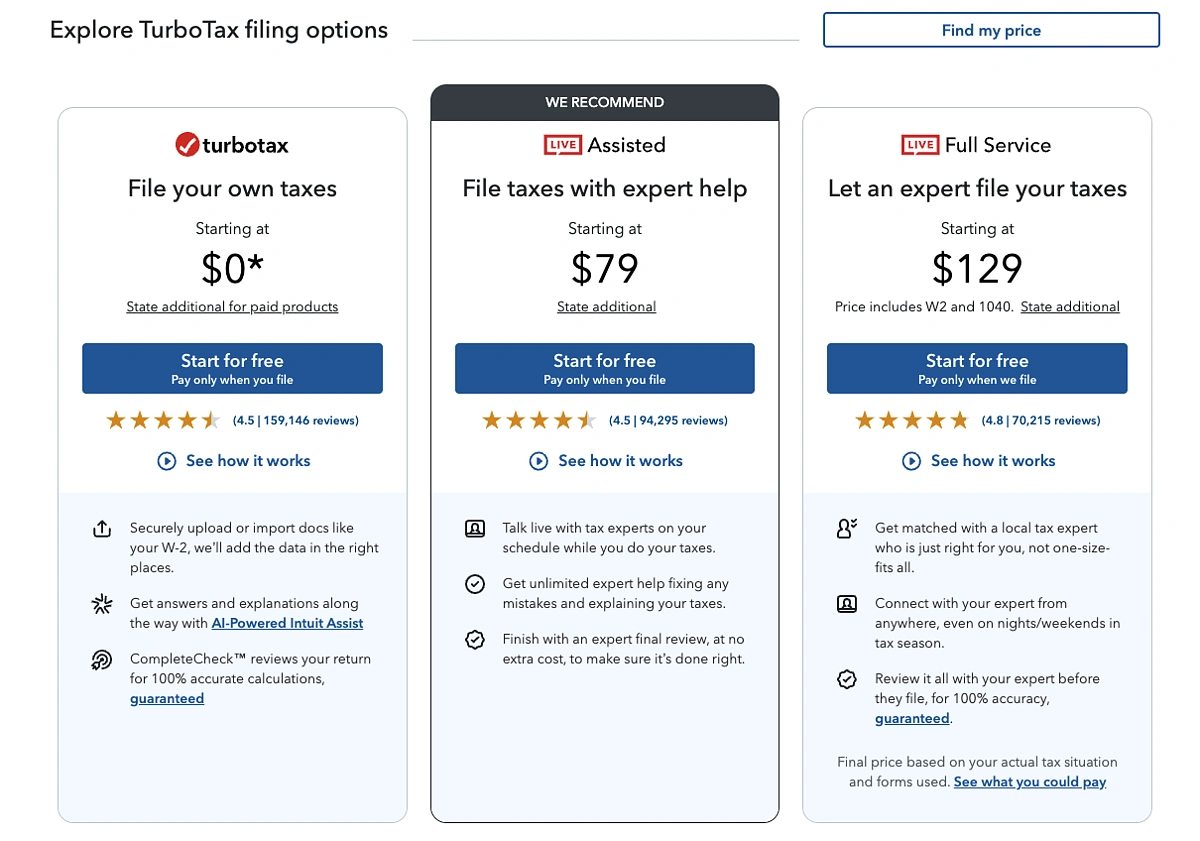Open State additional for paid products link
Viewport: 1200px width, 841px height.
coord(232,307)
